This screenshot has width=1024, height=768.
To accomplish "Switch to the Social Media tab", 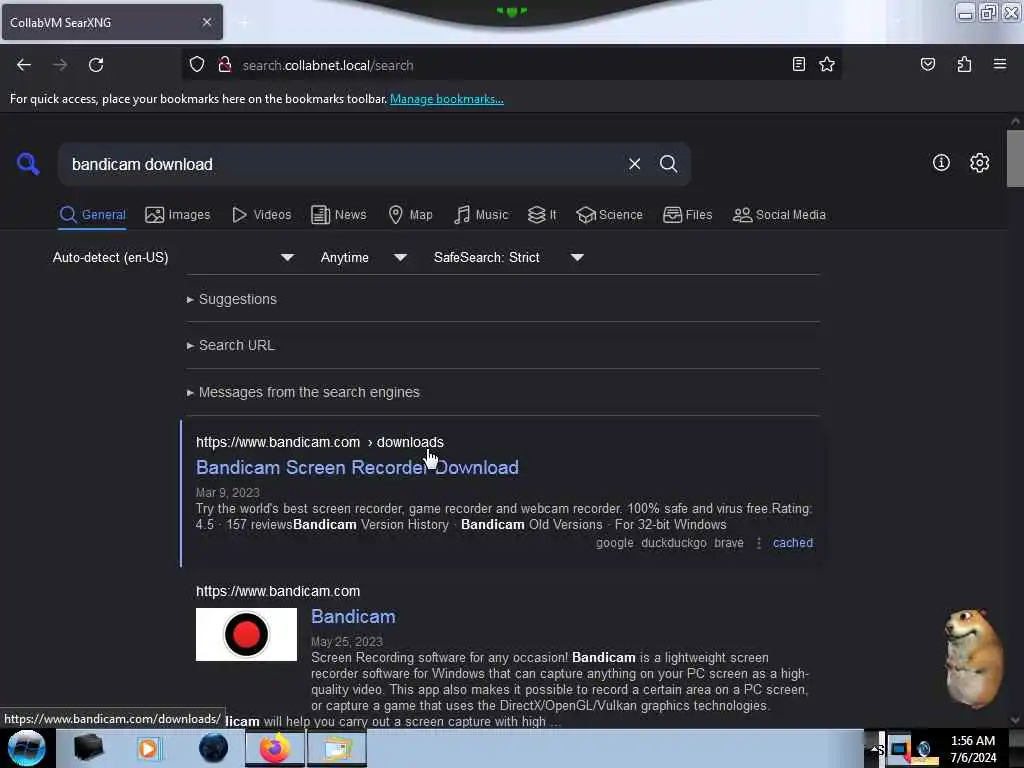I will tap(779, 215).
